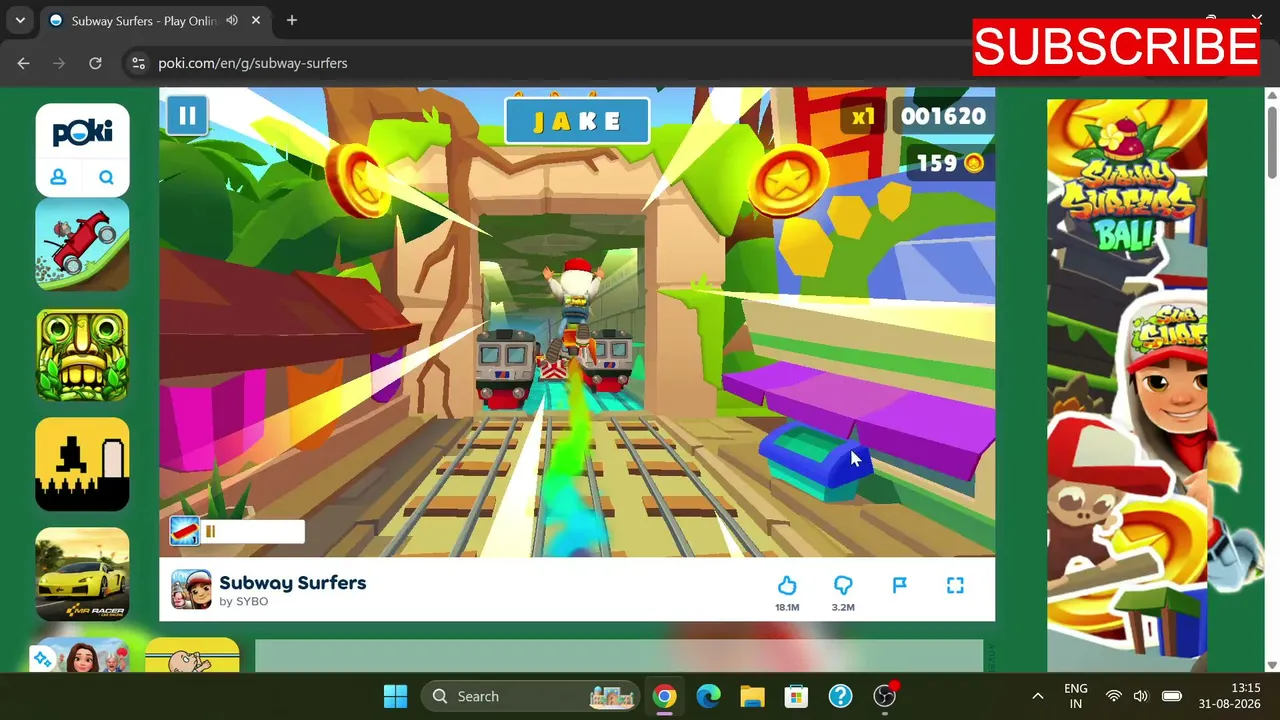The height and width of the screenshot is (720, 1280).
Task: Open the Hill Climb red jeep game thumbnail
Action: (x=82, y=244)
